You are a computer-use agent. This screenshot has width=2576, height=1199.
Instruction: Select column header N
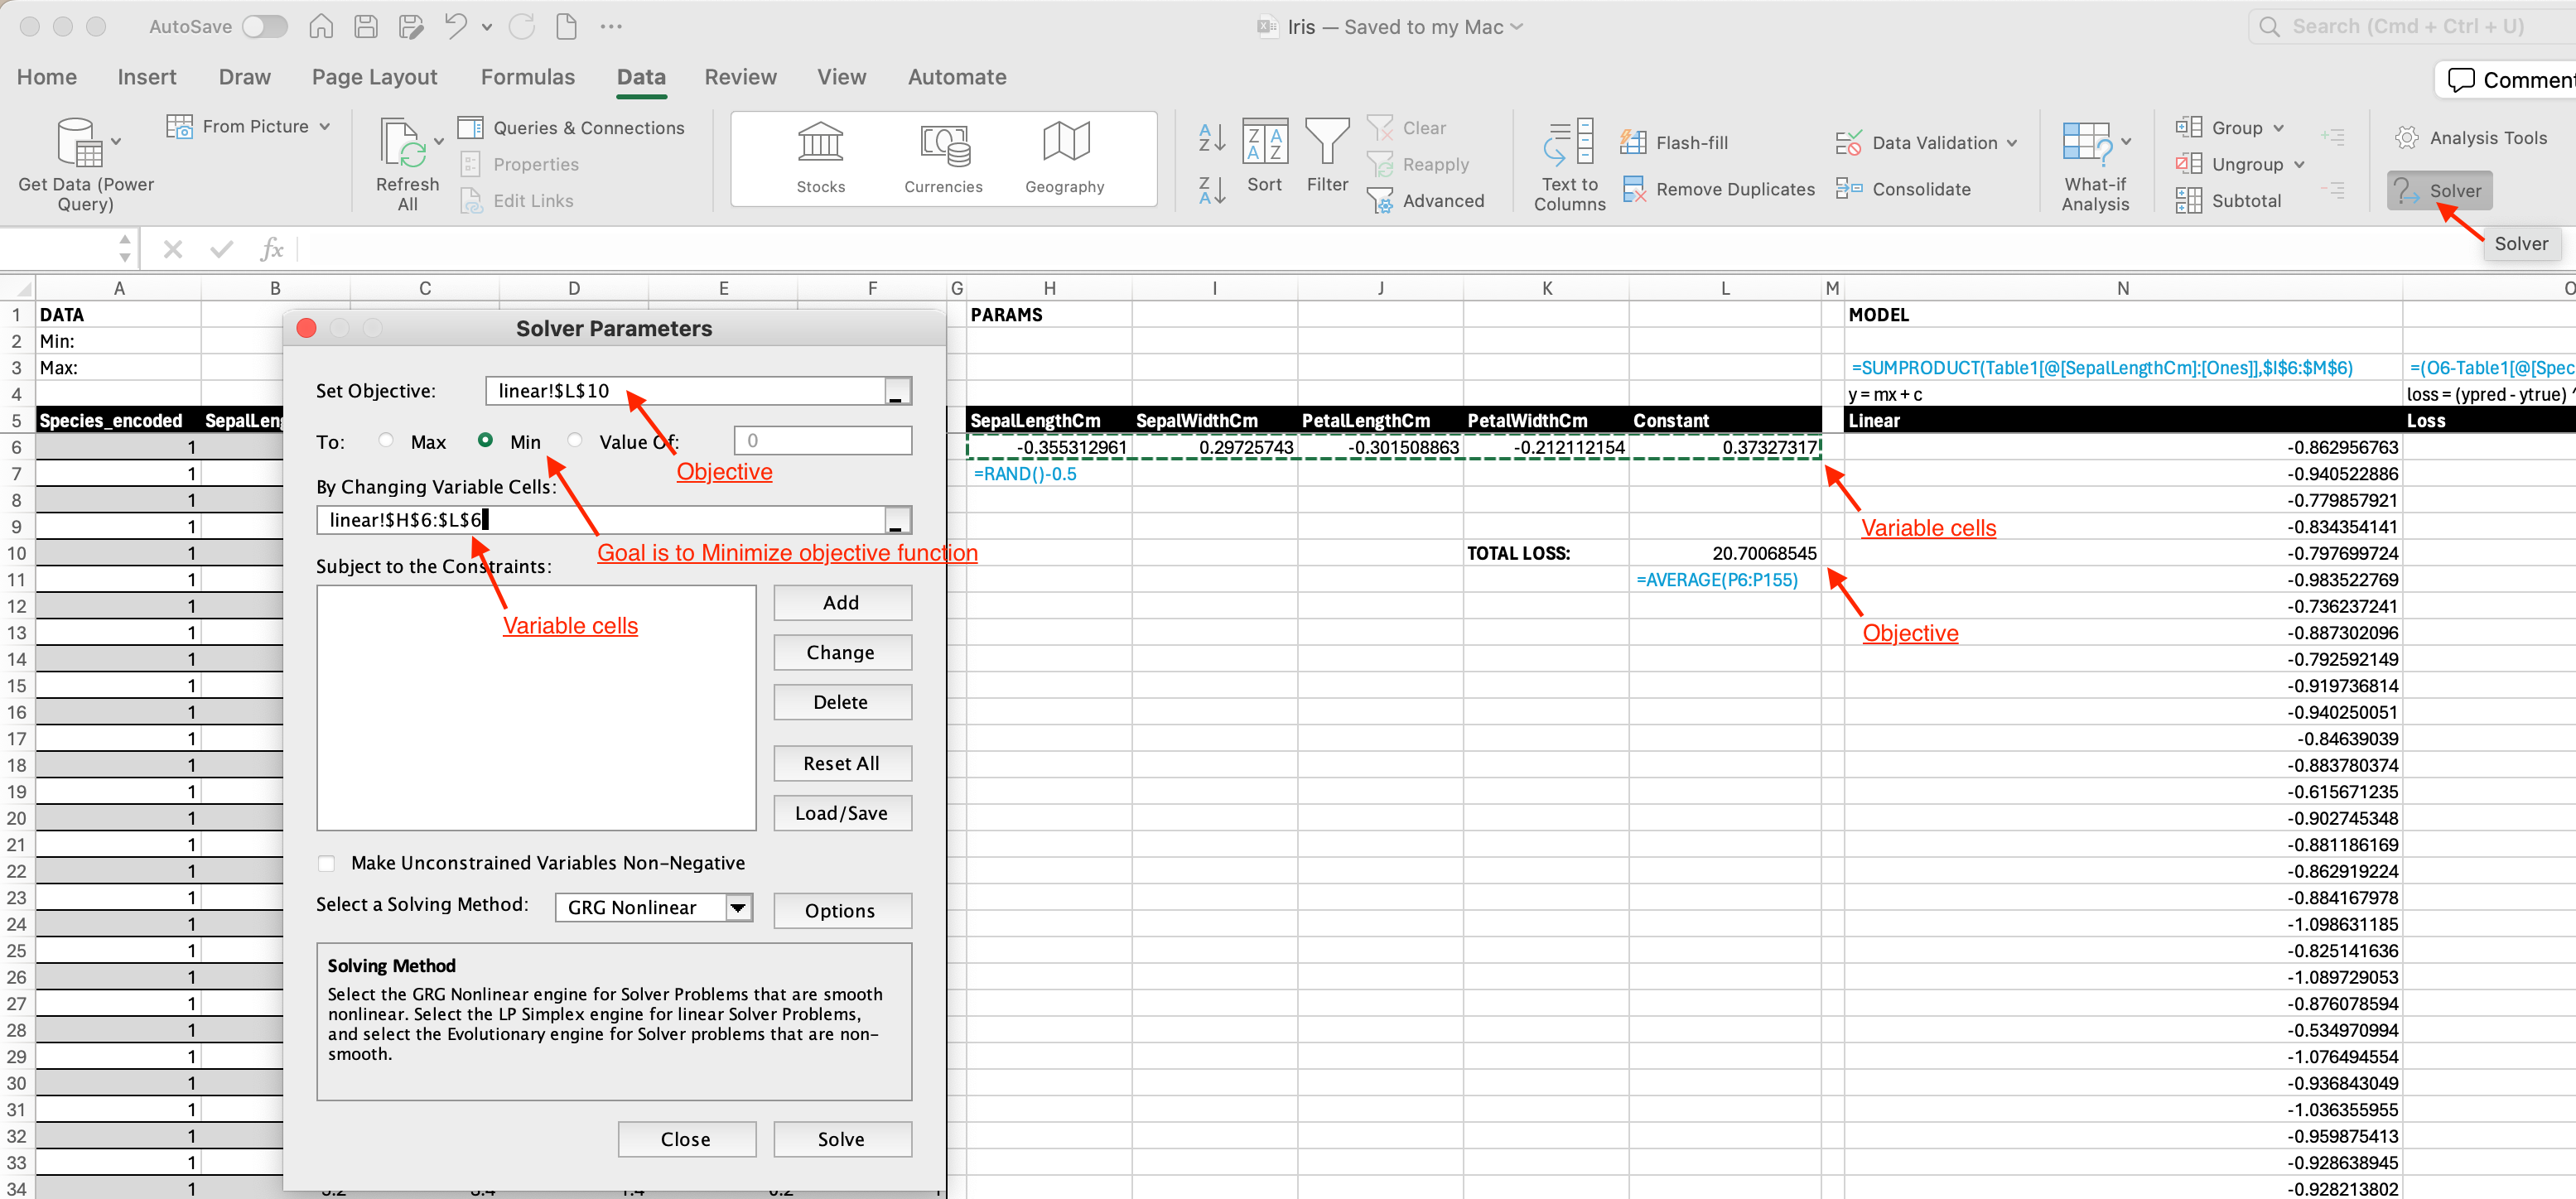pyautogui.click(x=2122, y=288)
